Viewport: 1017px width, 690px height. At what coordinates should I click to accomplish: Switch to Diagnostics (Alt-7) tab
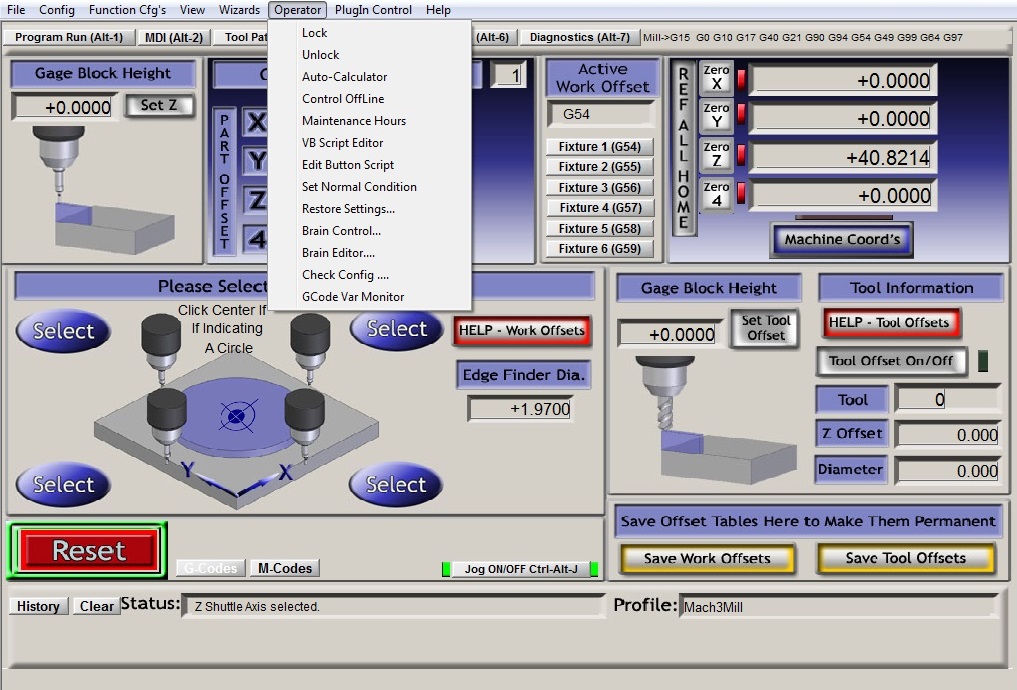pos(580,37)
